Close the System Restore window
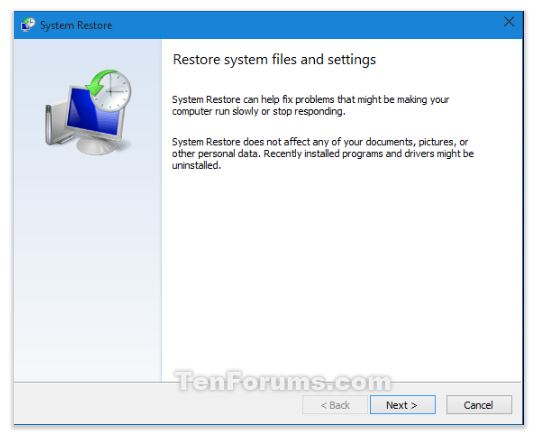The height and width of the screenshot is (436, 536). [x=509, y=22]
